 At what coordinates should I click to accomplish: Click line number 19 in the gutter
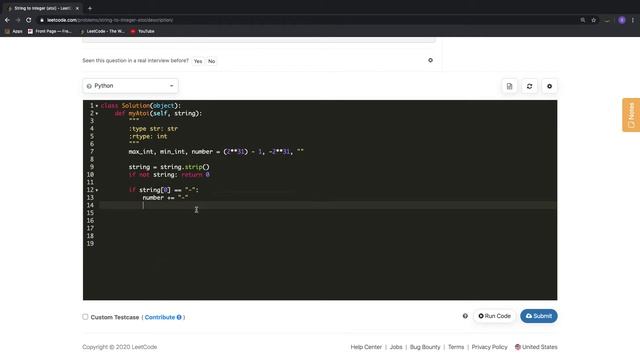(90, 244)
